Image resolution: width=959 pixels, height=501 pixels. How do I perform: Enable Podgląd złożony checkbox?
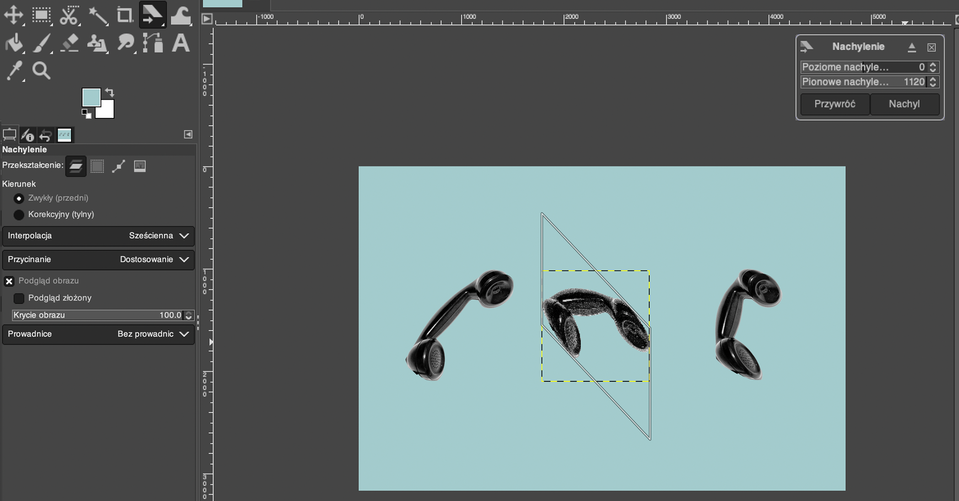click(x=19, y=298)
